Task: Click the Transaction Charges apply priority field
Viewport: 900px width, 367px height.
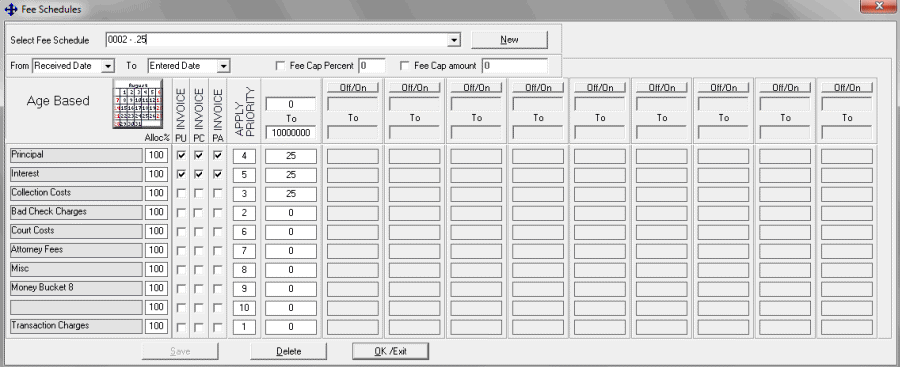Action: point(244,327)
